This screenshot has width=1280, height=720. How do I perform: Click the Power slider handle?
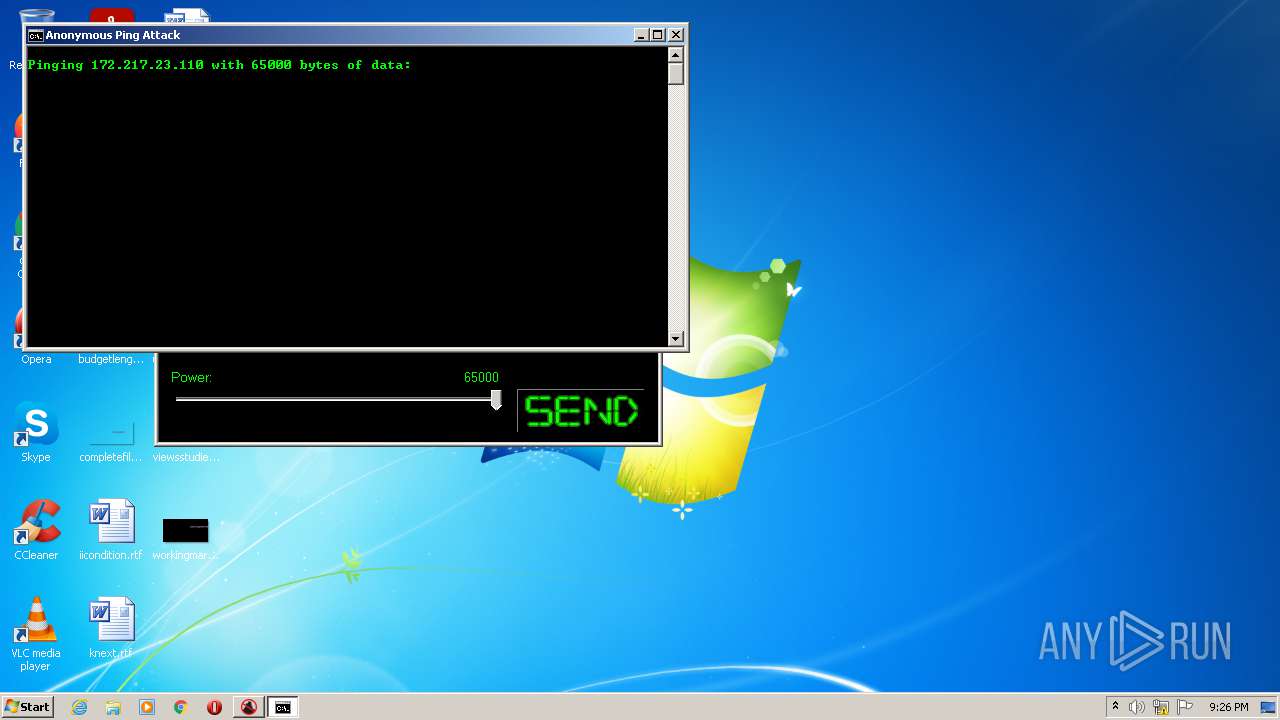496,400
